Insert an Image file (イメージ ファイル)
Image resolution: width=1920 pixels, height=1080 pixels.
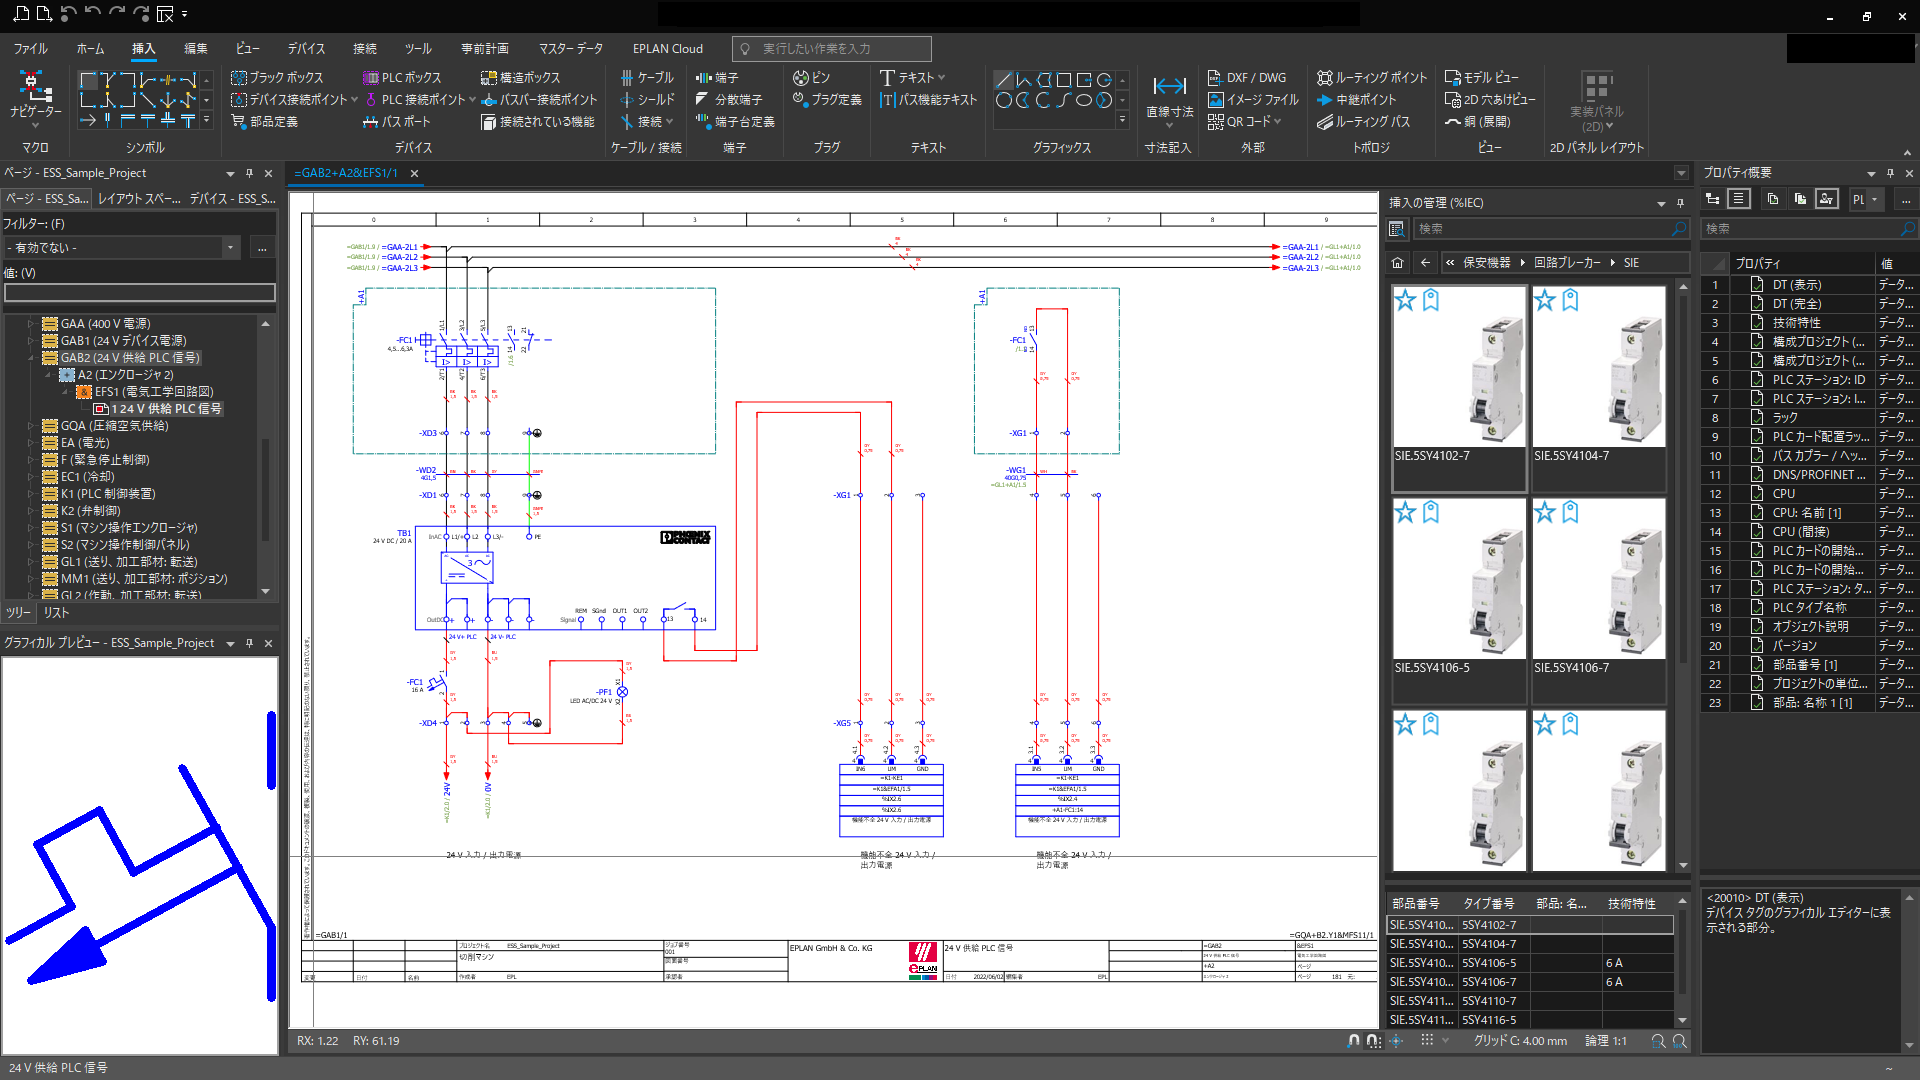1253,99
